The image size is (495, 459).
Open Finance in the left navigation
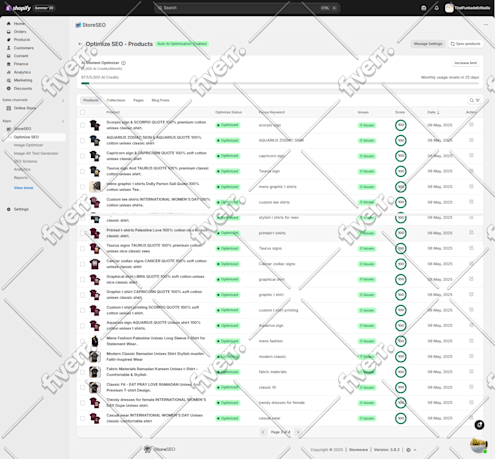(x=21, y=64)
